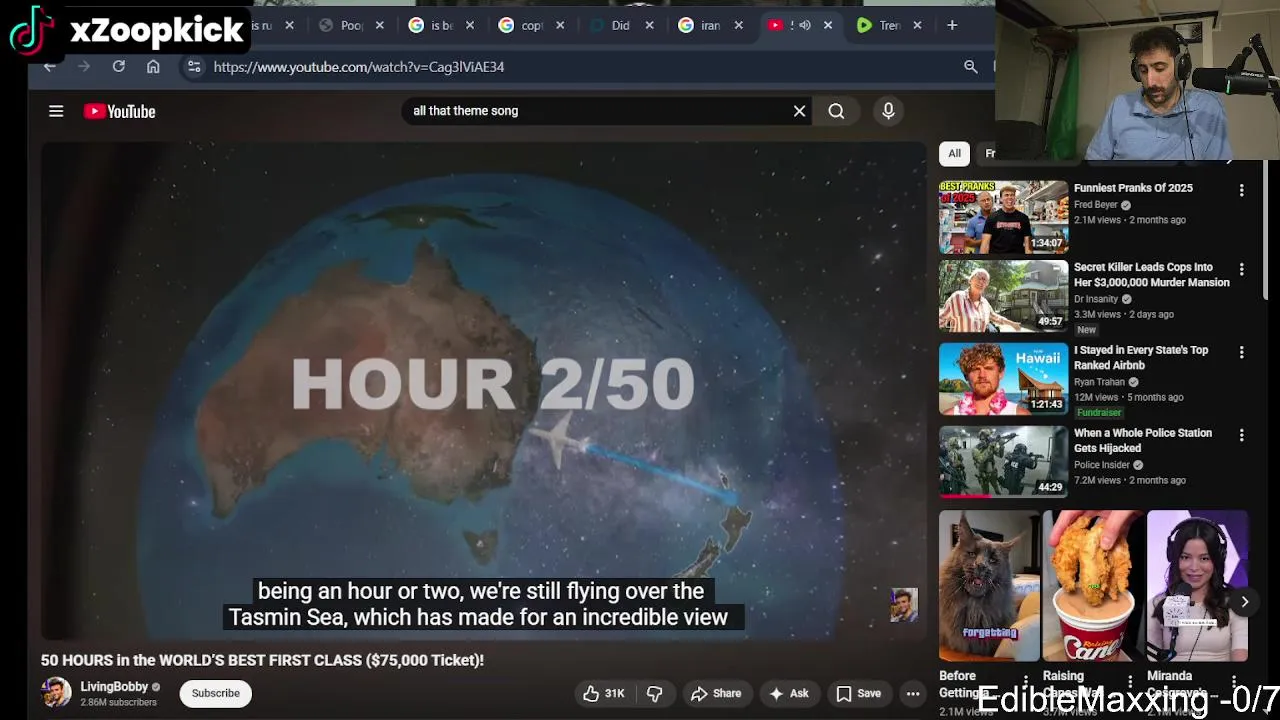View site information icon beside URL
Screen dimensions: 1280x720
click(x=194, y=66)
